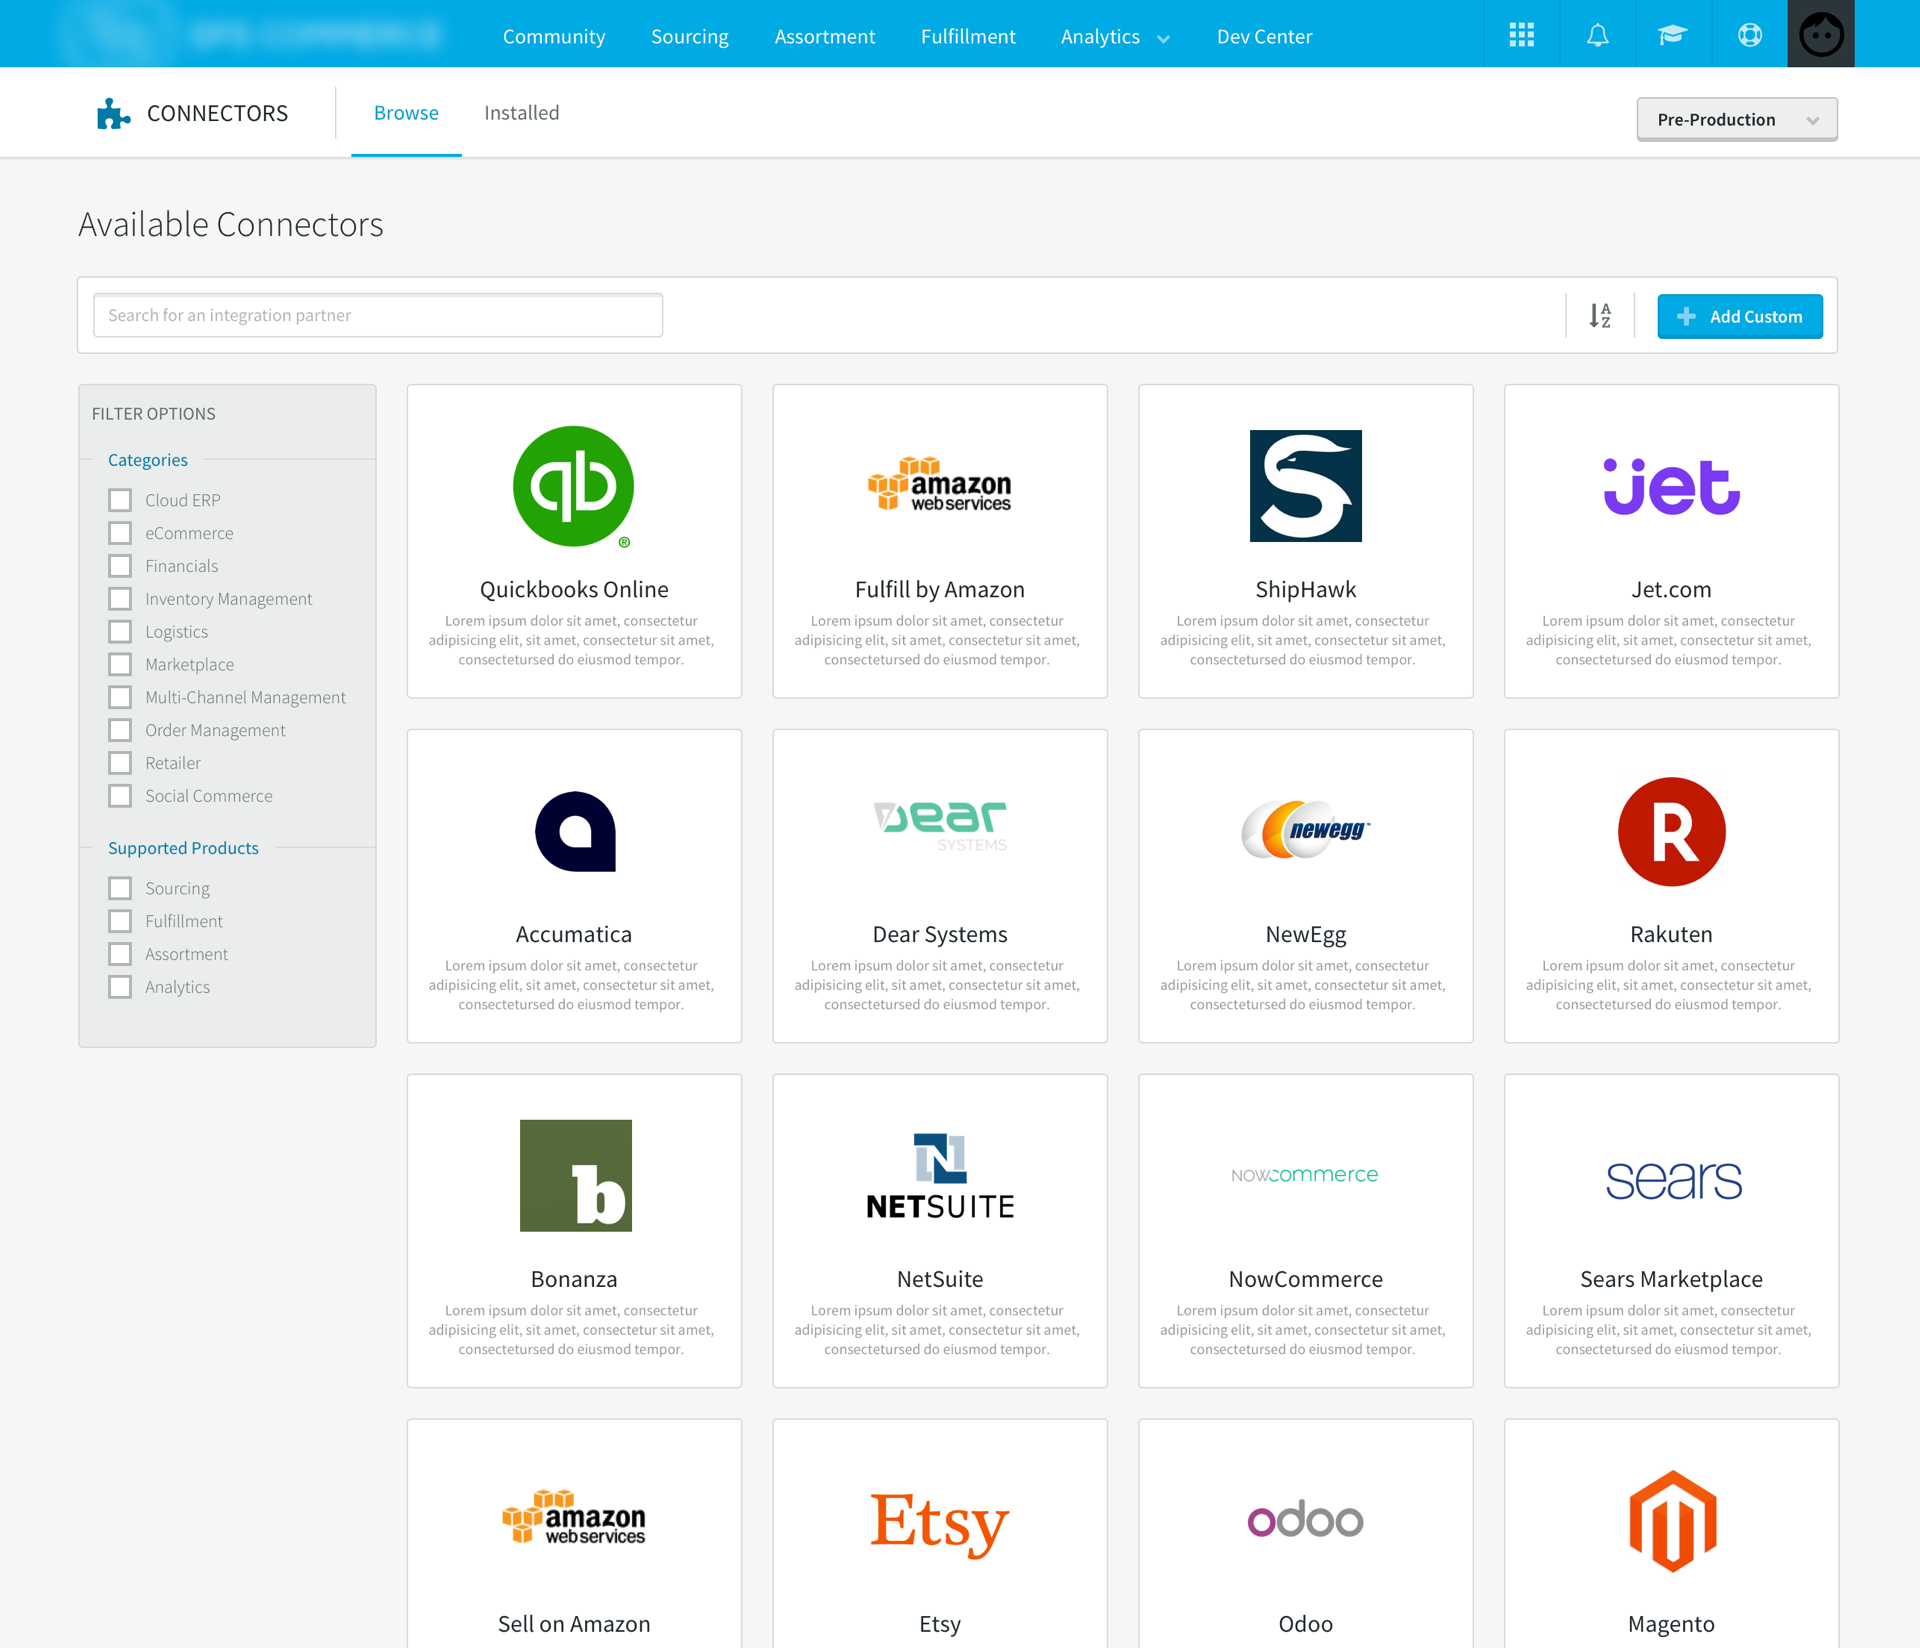
Task: Enable the Cloud ERP category checkbox
Action: click(x=120, y=500)
